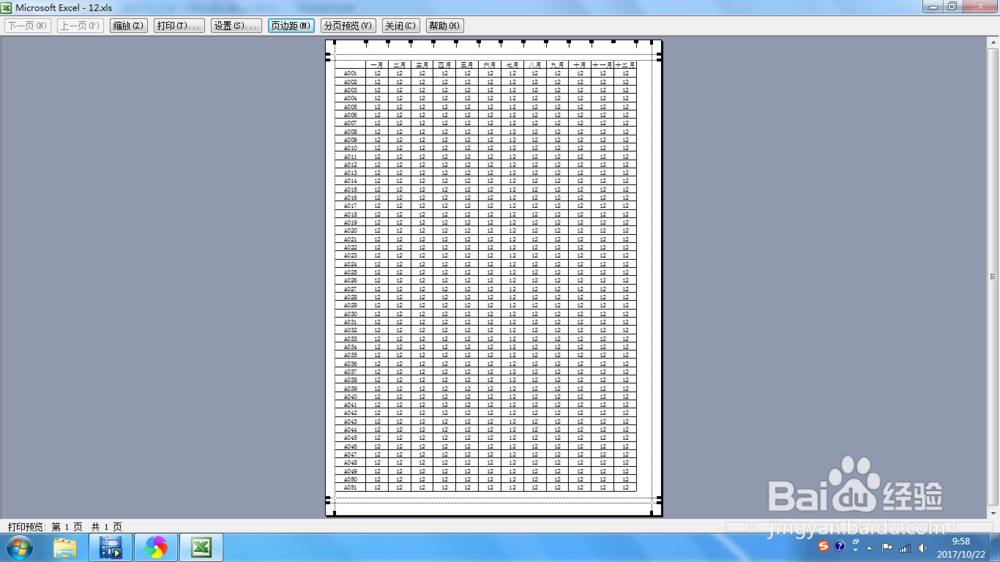Click row label A025 in preview
The height and width of the screenshot is (562, 1000).
coord(350,272)
